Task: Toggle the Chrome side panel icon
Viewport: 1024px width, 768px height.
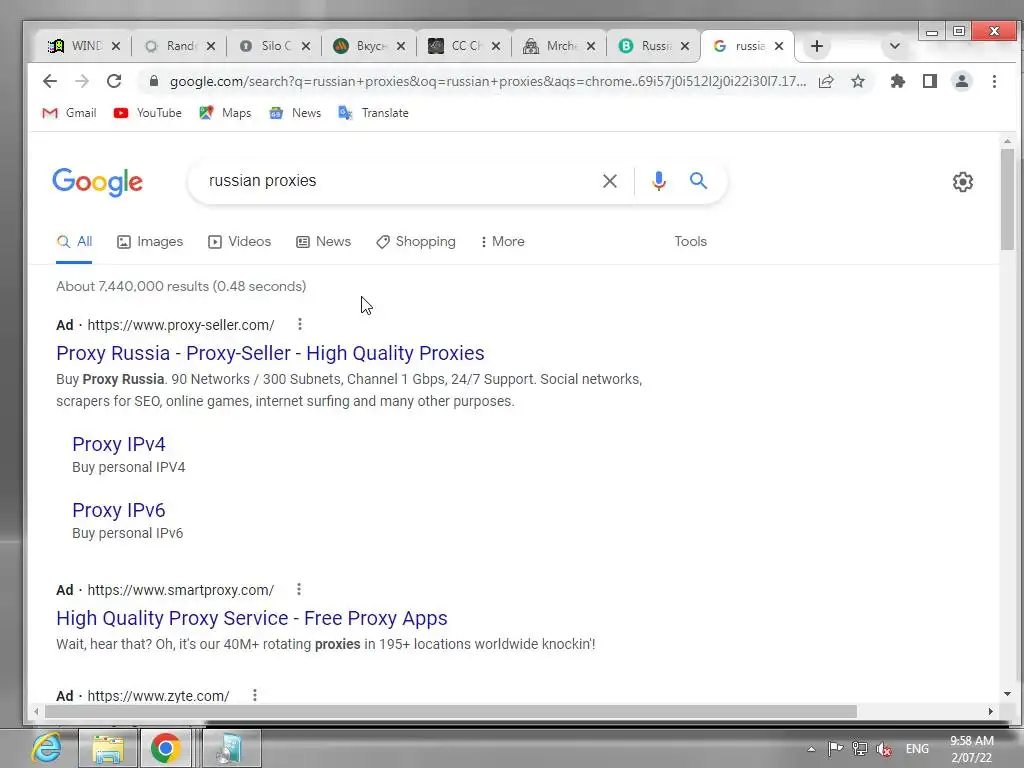Action: pyautogui.click(x=930, y=81)
